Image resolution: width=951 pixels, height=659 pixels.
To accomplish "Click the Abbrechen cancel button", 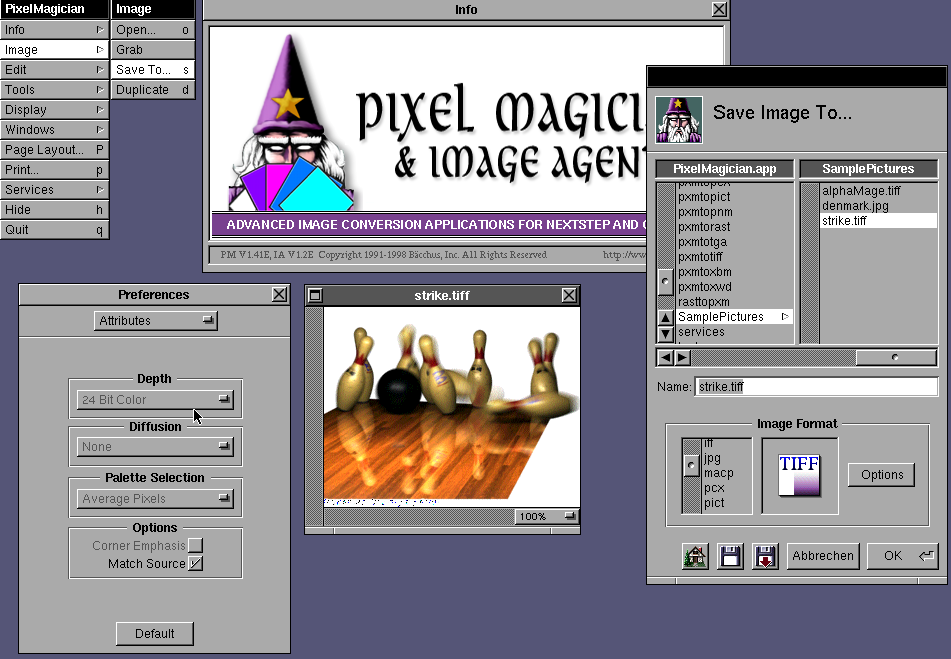I will [822, 556].
